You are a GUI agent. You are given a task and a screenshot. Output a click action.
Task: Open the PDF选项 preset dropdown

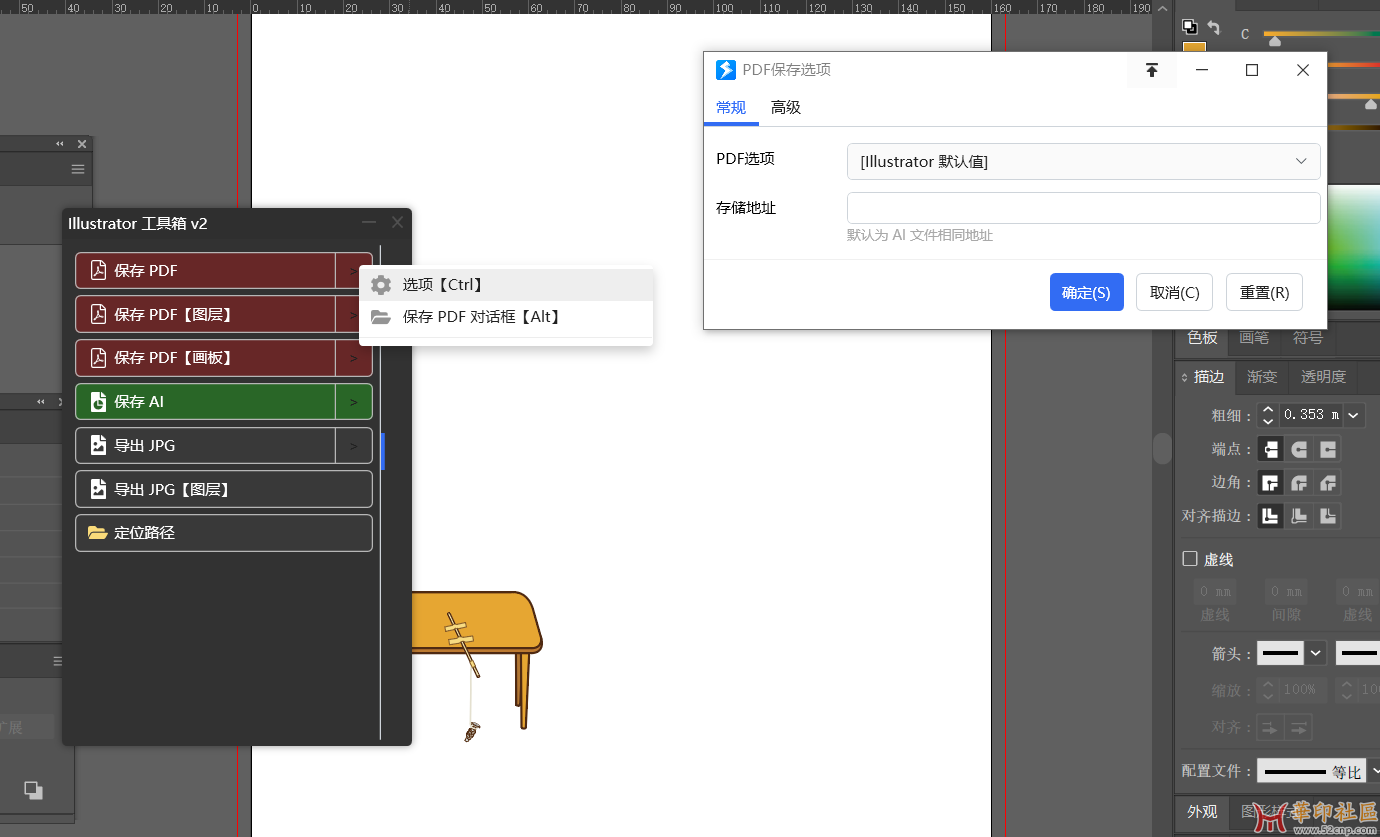coord(1083,162)
